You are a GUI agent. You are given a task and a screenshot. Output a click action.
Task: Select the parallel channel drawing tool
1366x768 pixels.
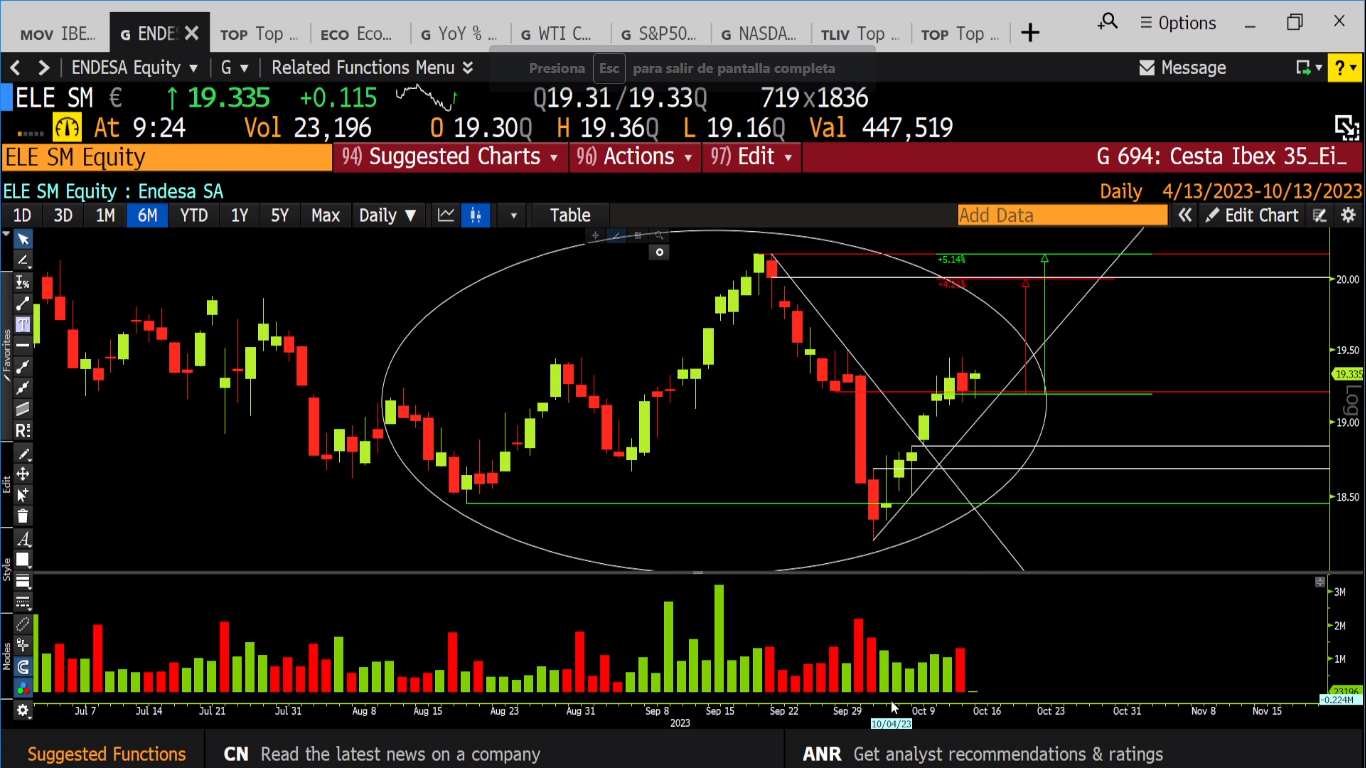(22, 409)
